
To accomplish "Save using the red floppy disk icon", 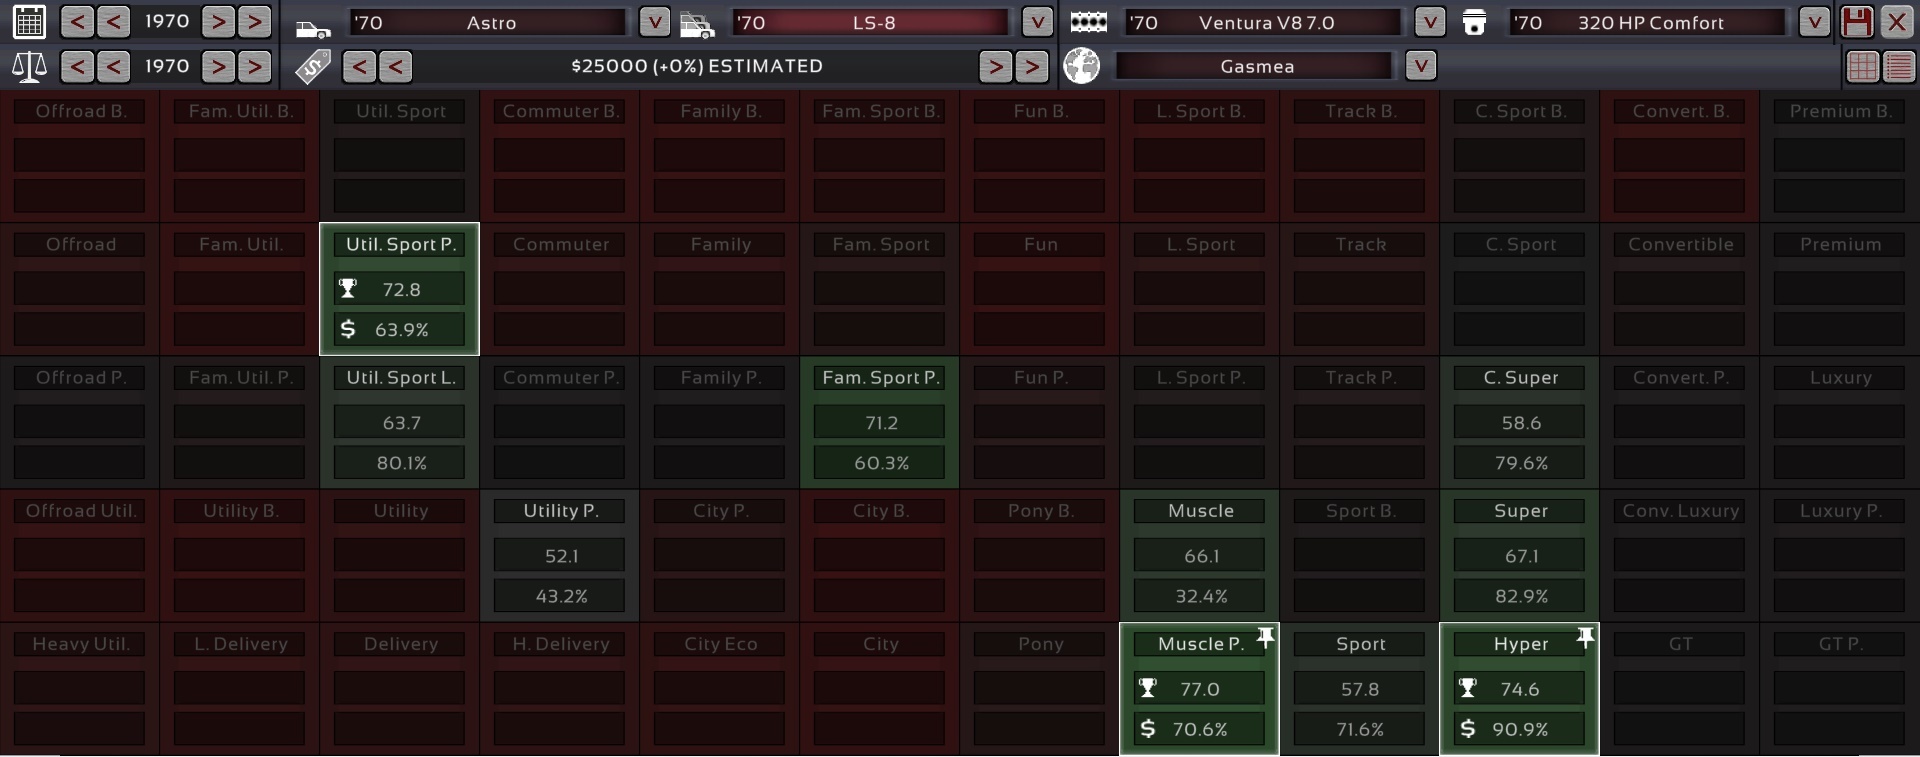I will coord(1856,22).
